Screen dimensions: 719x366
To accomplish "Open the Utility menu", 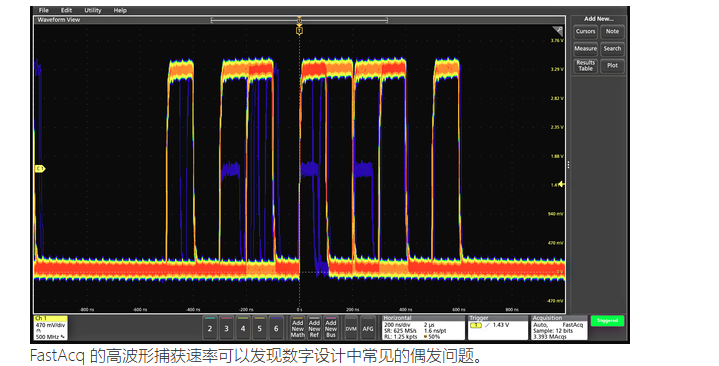I will (x=93, y=10).
